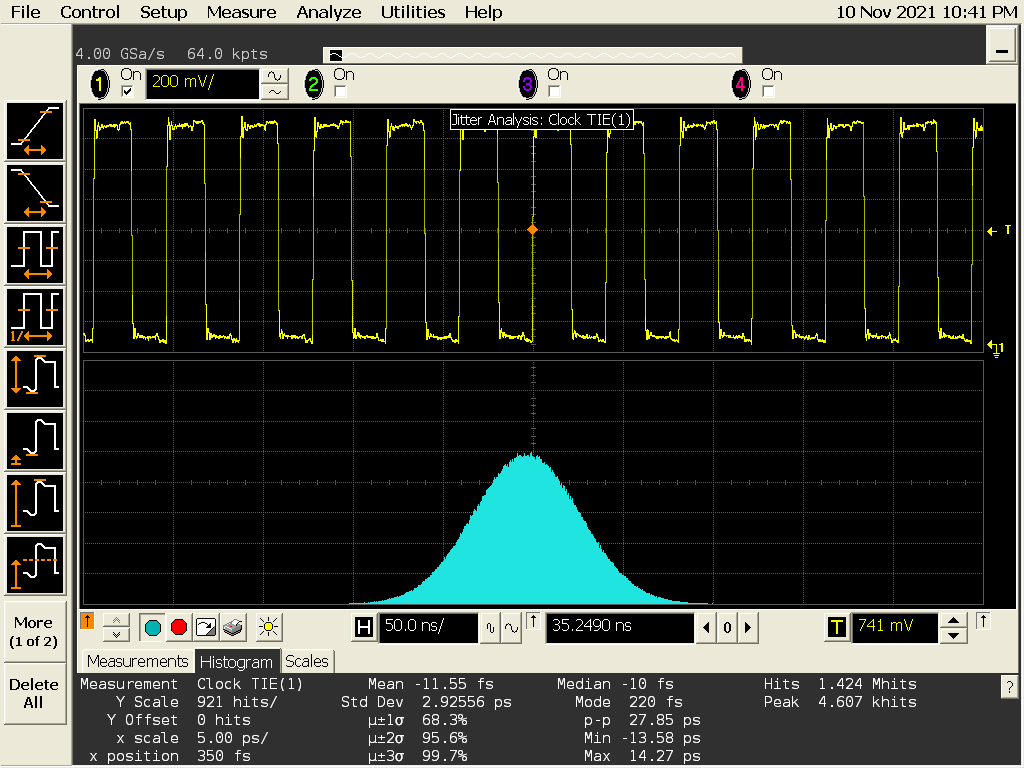Select the rise time measurement icon
1024x768 pixels.
(36, 131)
